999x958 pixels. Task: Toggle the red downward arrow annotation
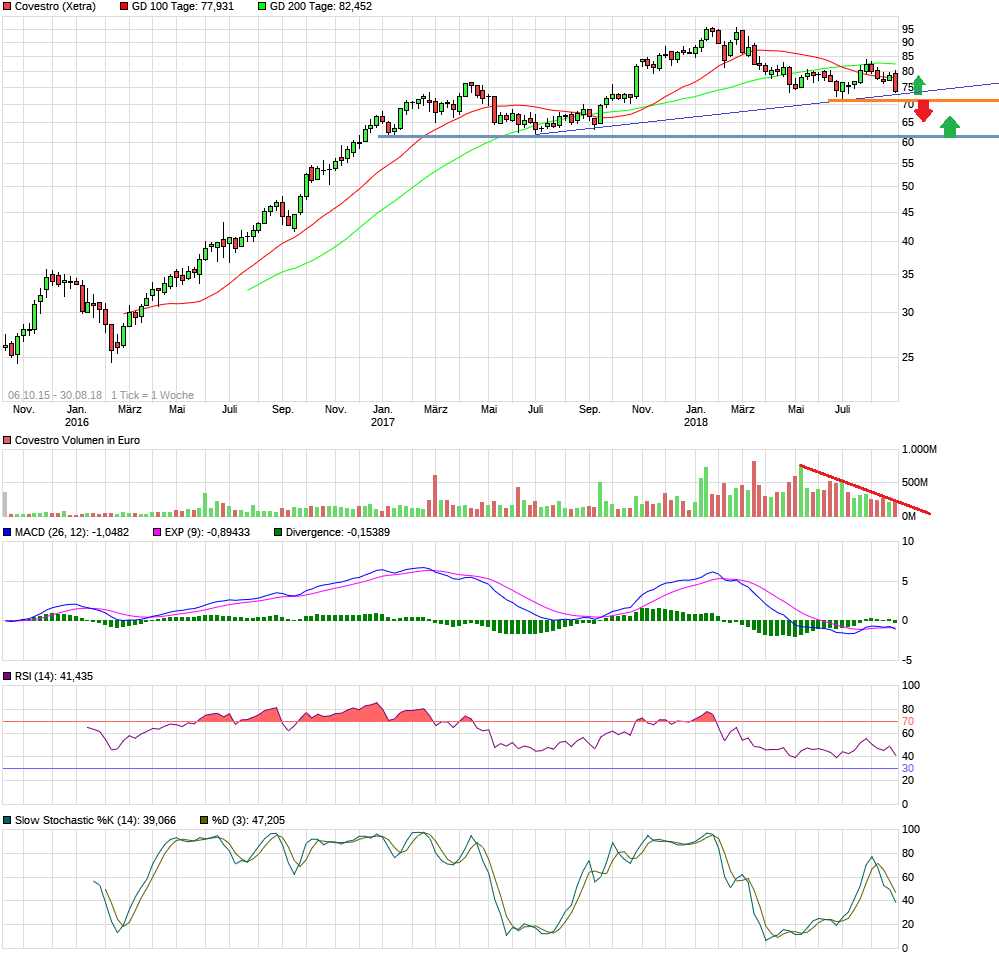[926, 108]
